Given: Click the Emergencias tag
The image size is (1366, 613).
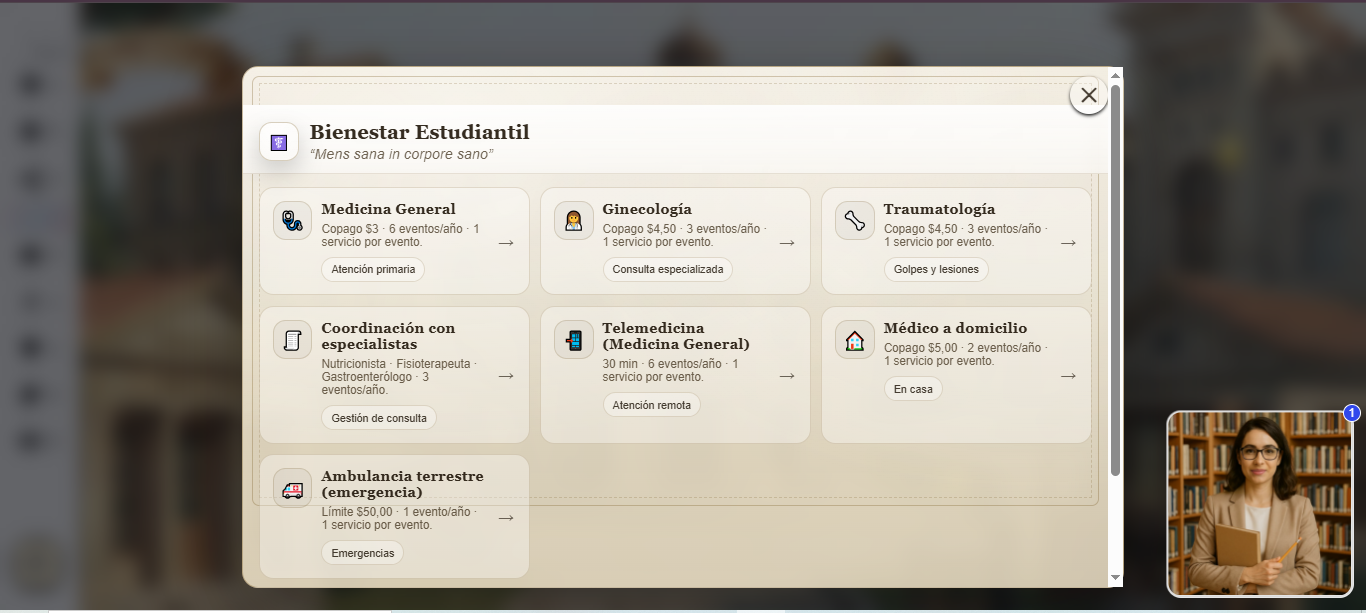Looking at the screenshot, I should click(x=362, y=553).
